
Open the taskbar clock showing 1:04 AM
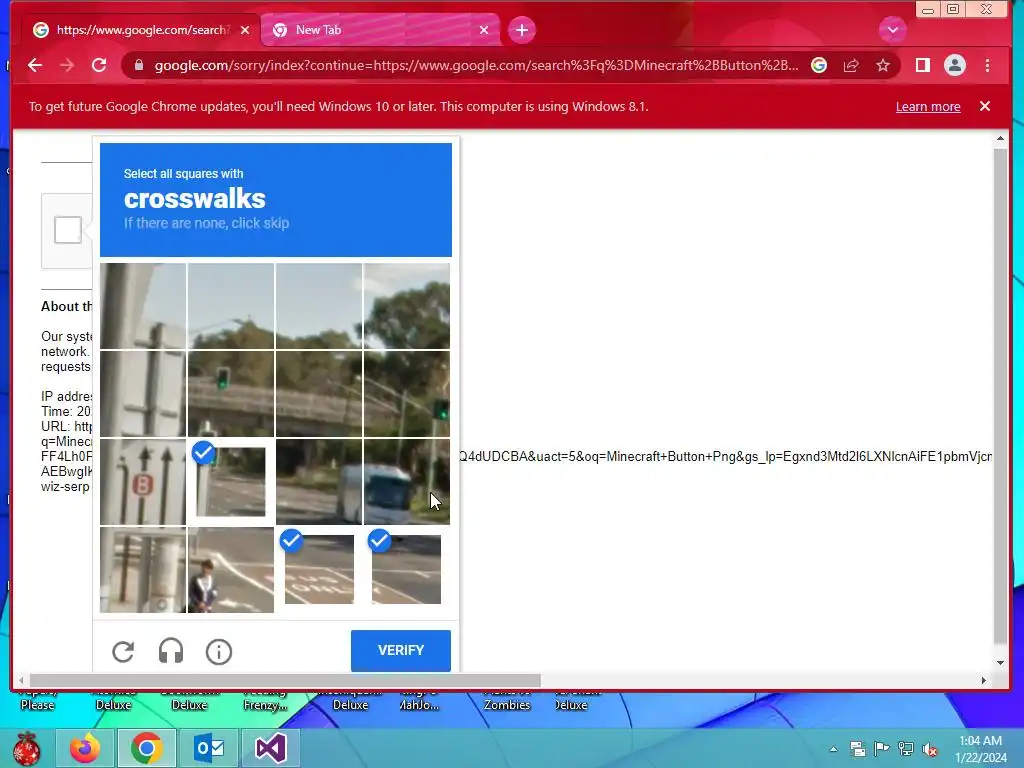click(x=980, y=749)
